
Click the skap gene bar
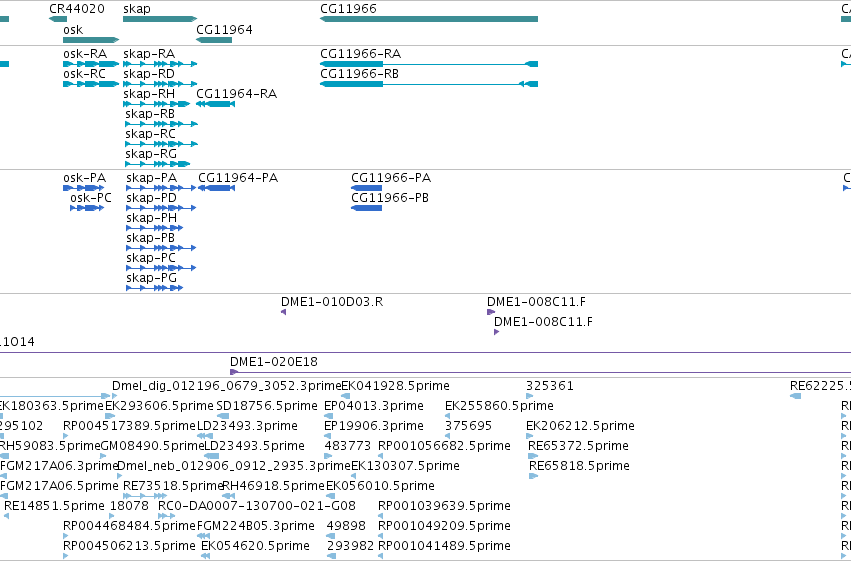(x=160, y=19)
